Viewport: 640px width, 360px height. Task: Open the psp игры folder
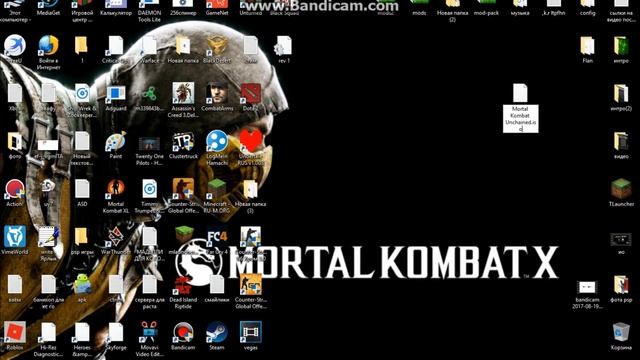pos(82,237)
